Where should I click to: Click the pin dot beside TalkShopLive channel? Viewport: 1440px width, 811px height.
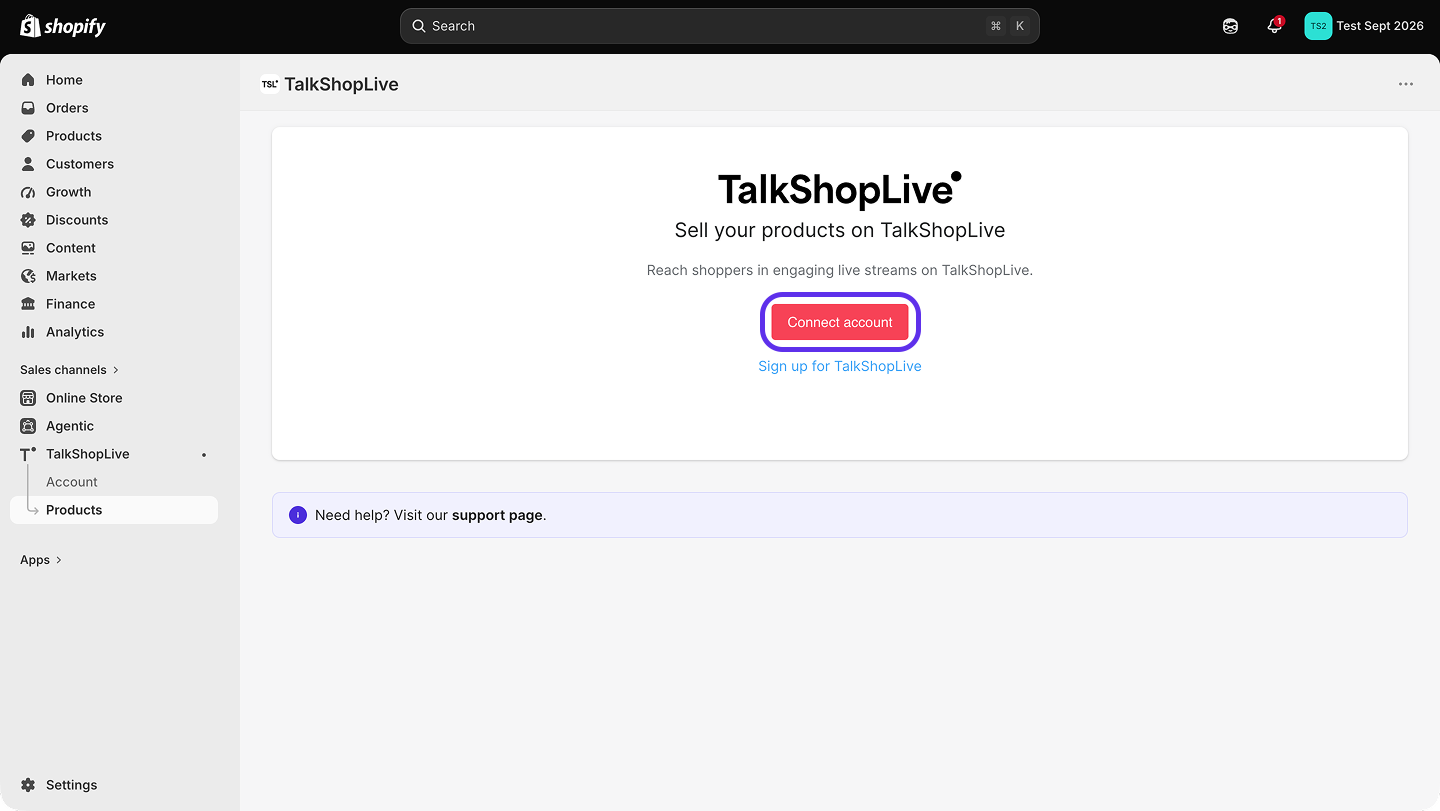point(204,455)
